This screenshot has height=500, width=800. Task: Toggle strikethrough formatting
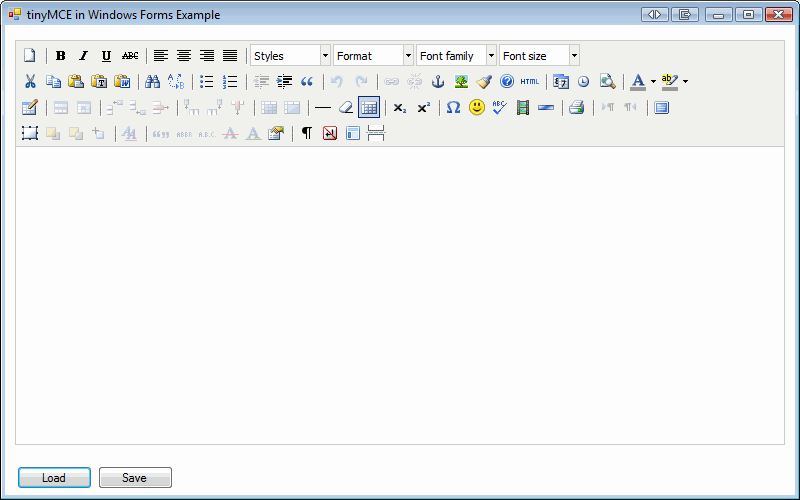coord(130,56)
